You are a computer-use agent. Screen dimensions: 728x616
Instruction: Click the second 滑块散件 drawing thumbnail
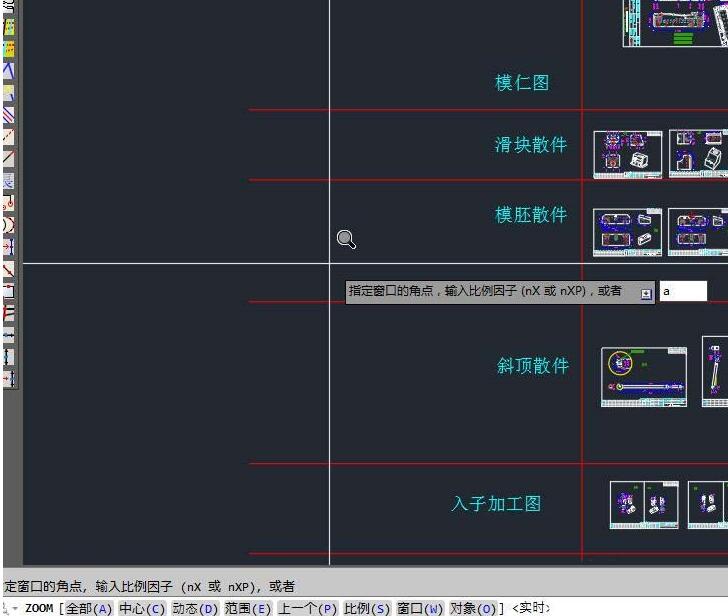[x=698, y=154]
